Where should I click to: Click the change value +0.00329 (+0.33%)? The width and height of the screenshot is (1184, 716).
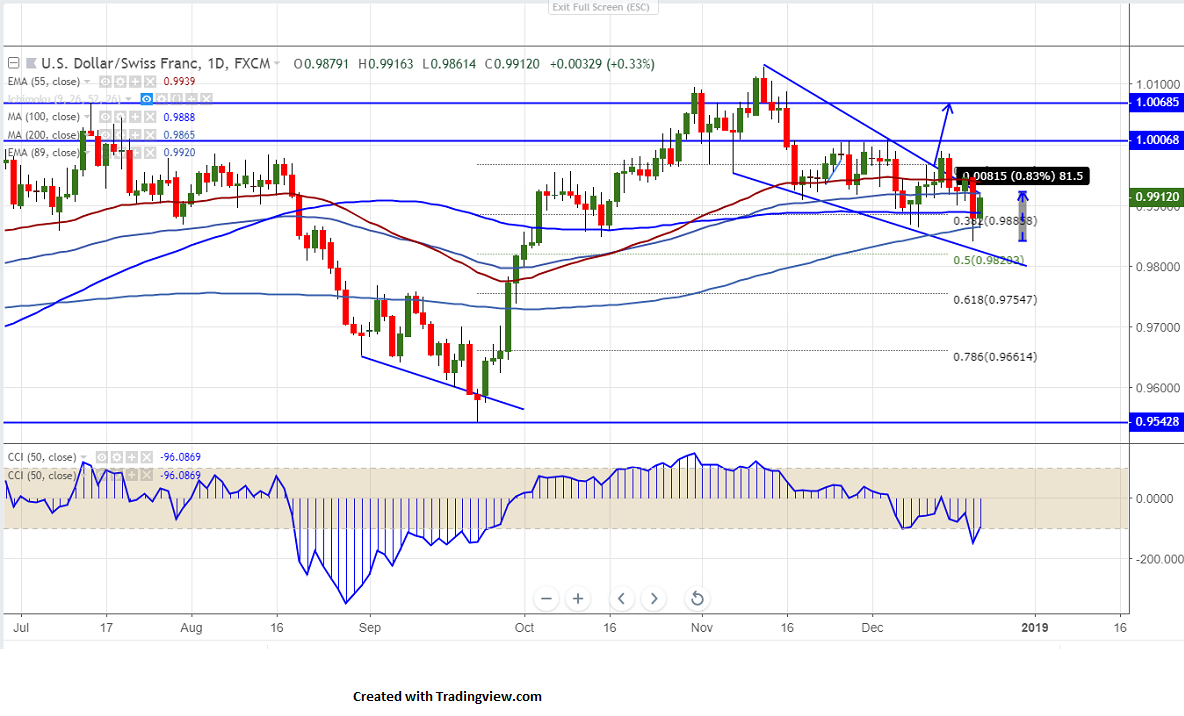click(602, 64)
